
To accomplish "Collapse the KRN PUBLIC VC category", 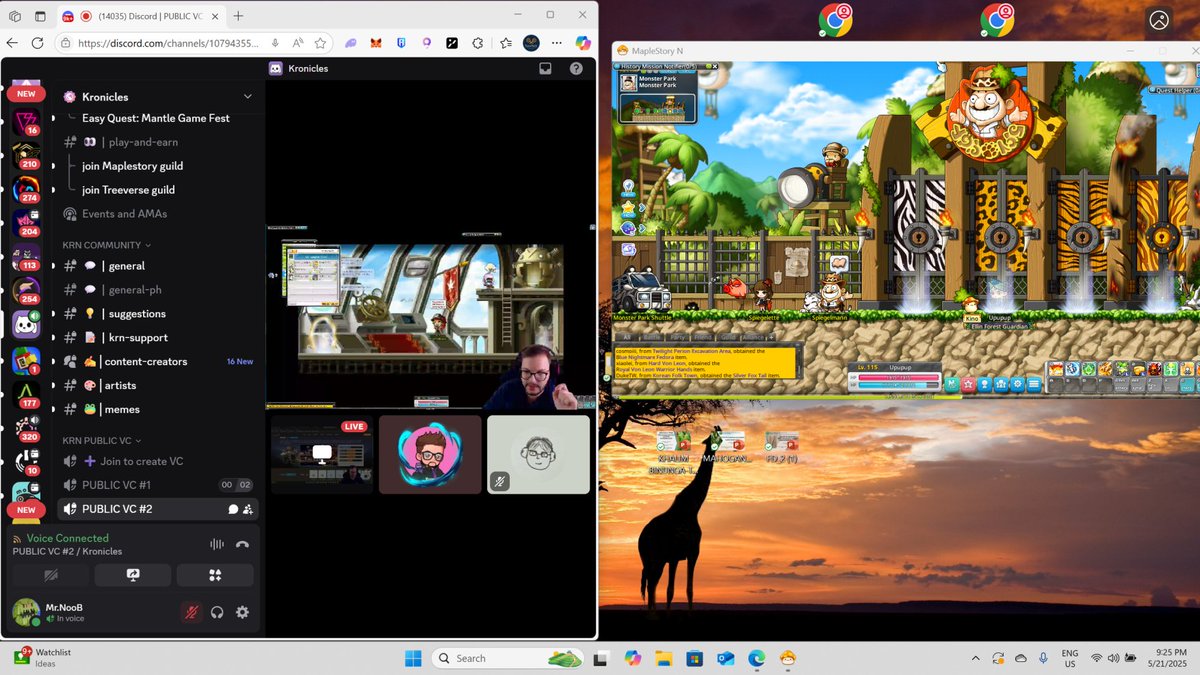I will click(x=98, y=440).
